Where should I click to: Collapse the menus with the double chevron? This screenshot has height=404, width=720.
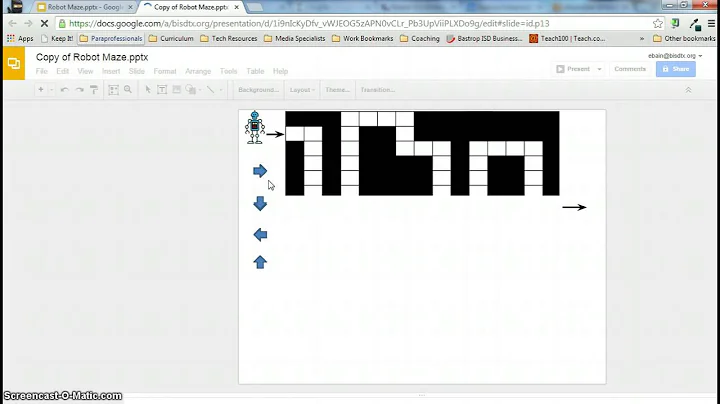pyautogui.click(x=688, y=90)
